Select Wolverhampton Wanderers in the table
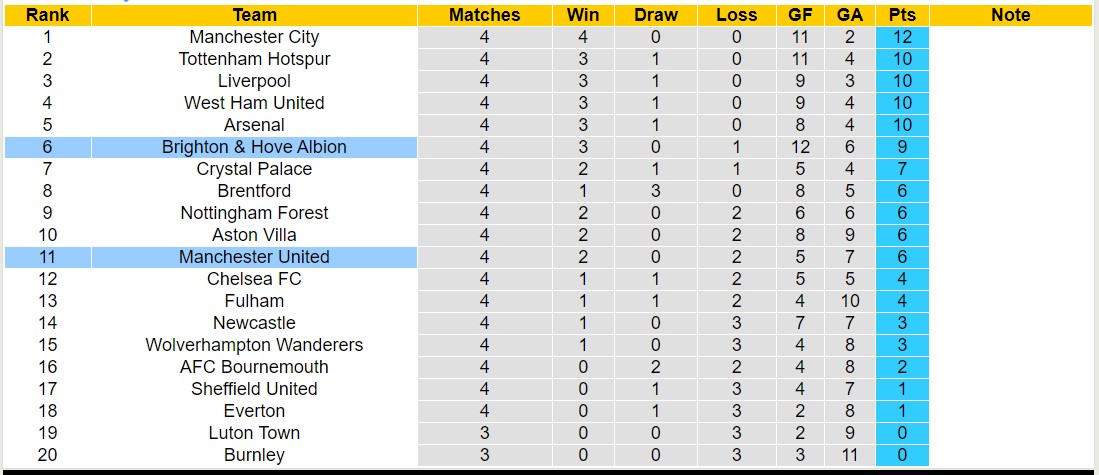Image resolution: width=1099 pixels, height=475 pixels. click(254, 345)
